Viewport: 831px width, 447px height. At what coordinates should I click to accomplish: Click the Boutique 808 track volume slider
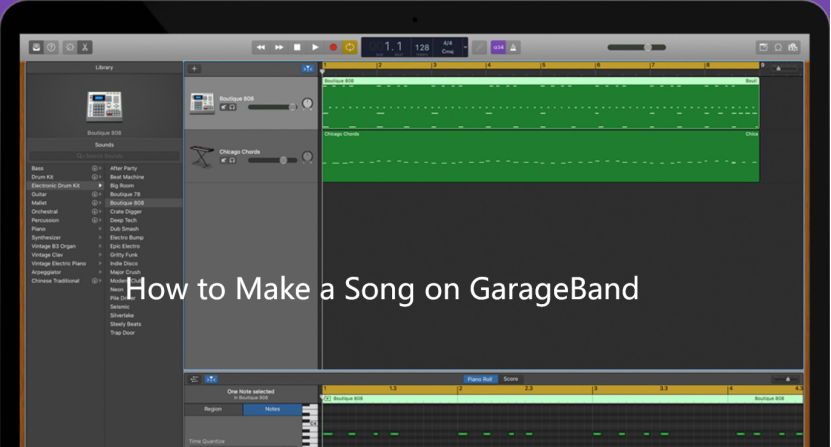(272, 107)
